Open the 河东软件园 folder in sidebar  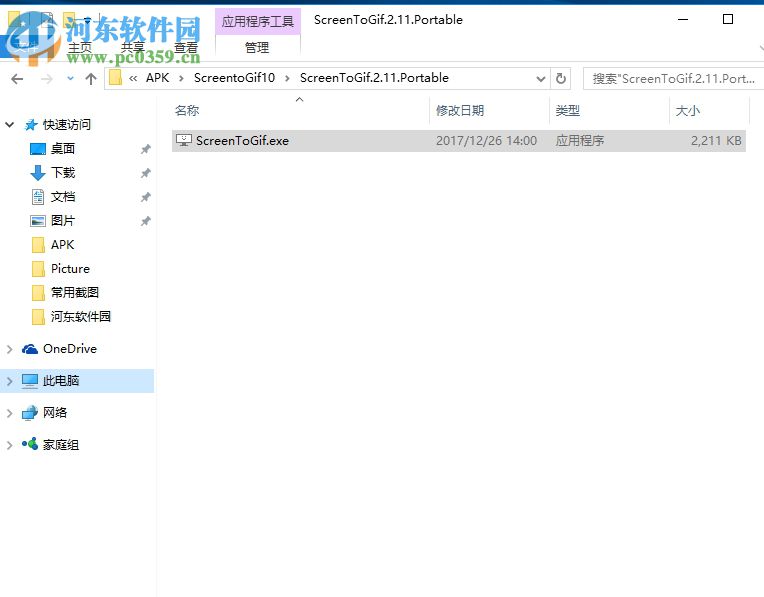[80, 317]
